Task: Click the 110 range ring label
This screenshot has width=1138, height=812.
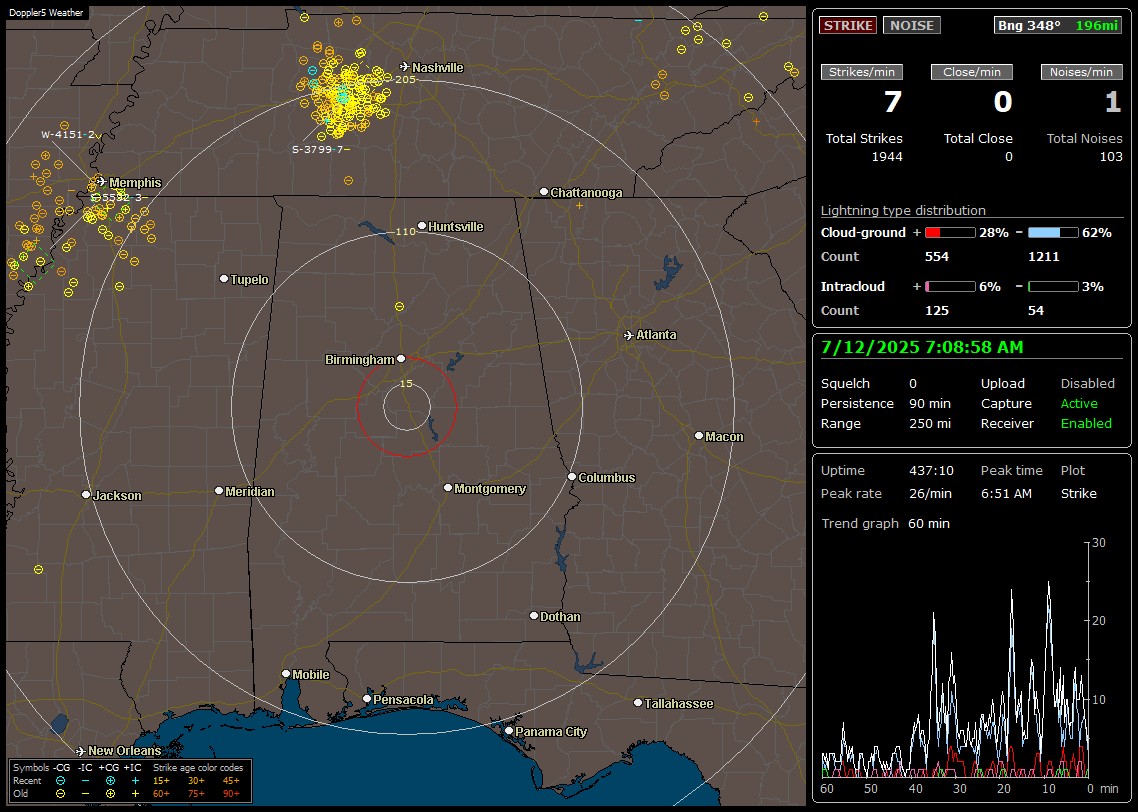Action: pyautogui.click(x=406, y=231)
